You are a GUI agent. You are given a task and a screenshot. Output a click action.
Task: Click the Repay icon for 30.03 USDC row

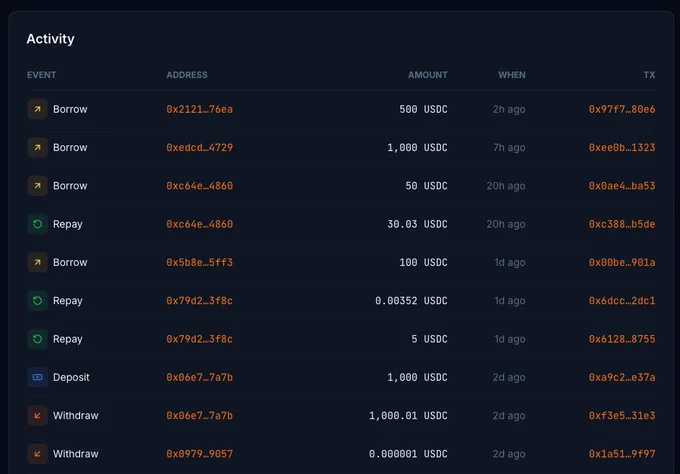coord(37,224)
